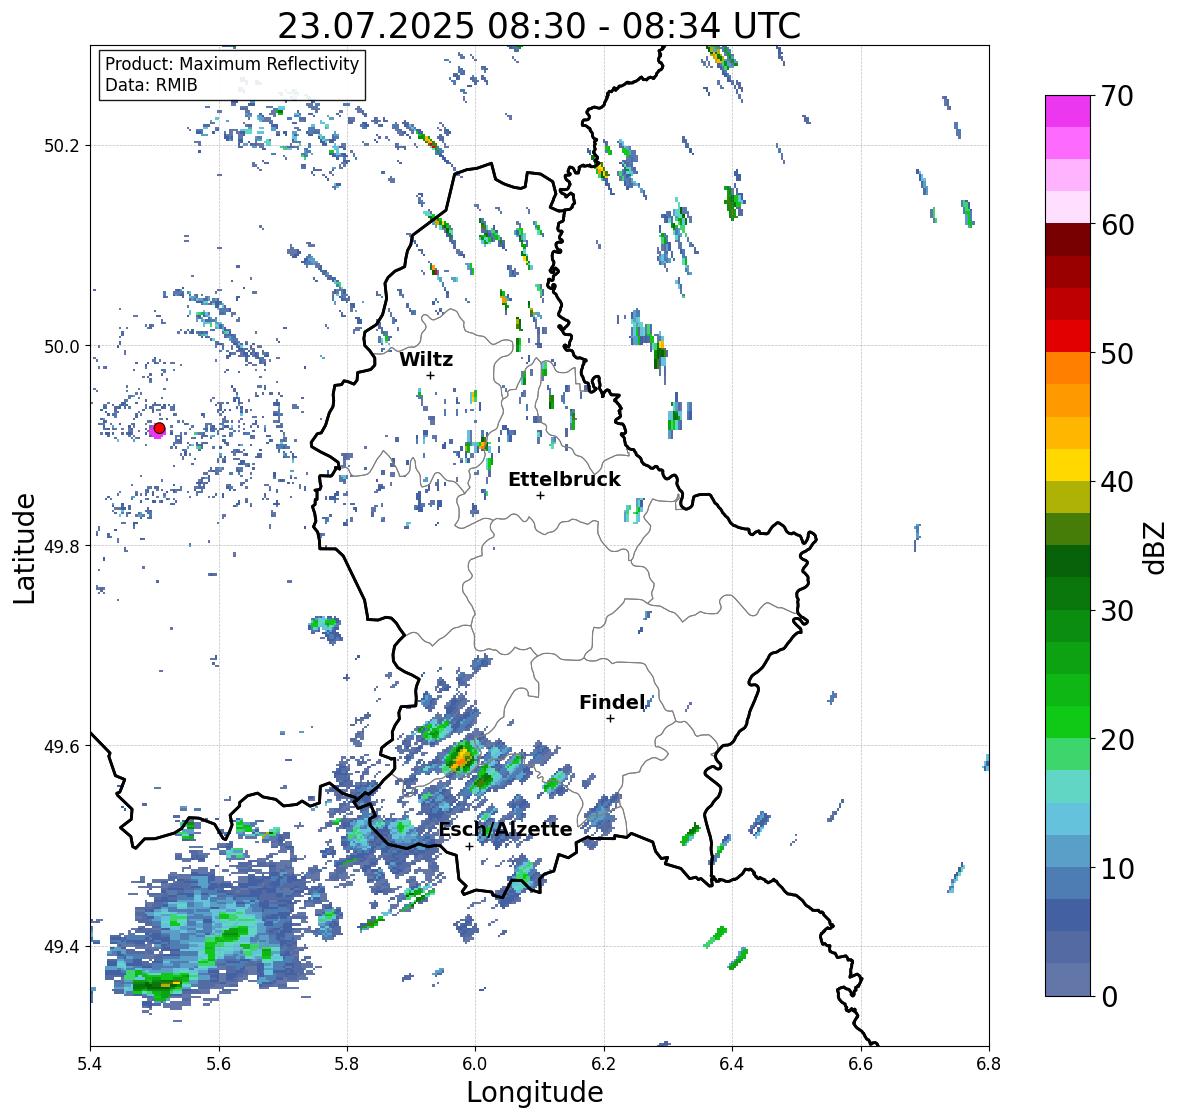Click the longitude tick label 6.2
Viewport: 1179px width, 1117px height.
(604, 1063)
